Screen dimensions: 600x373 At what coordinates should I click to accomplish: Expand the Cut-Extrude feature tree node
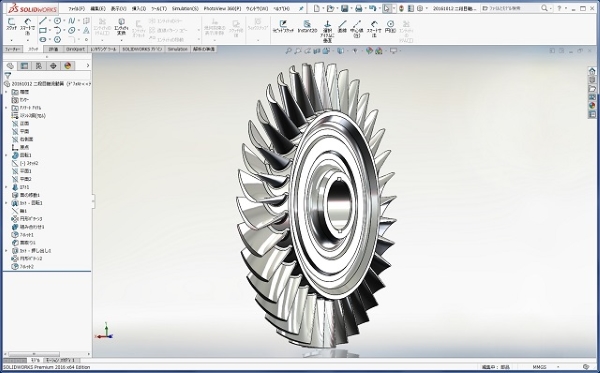[x=6, y=251]
